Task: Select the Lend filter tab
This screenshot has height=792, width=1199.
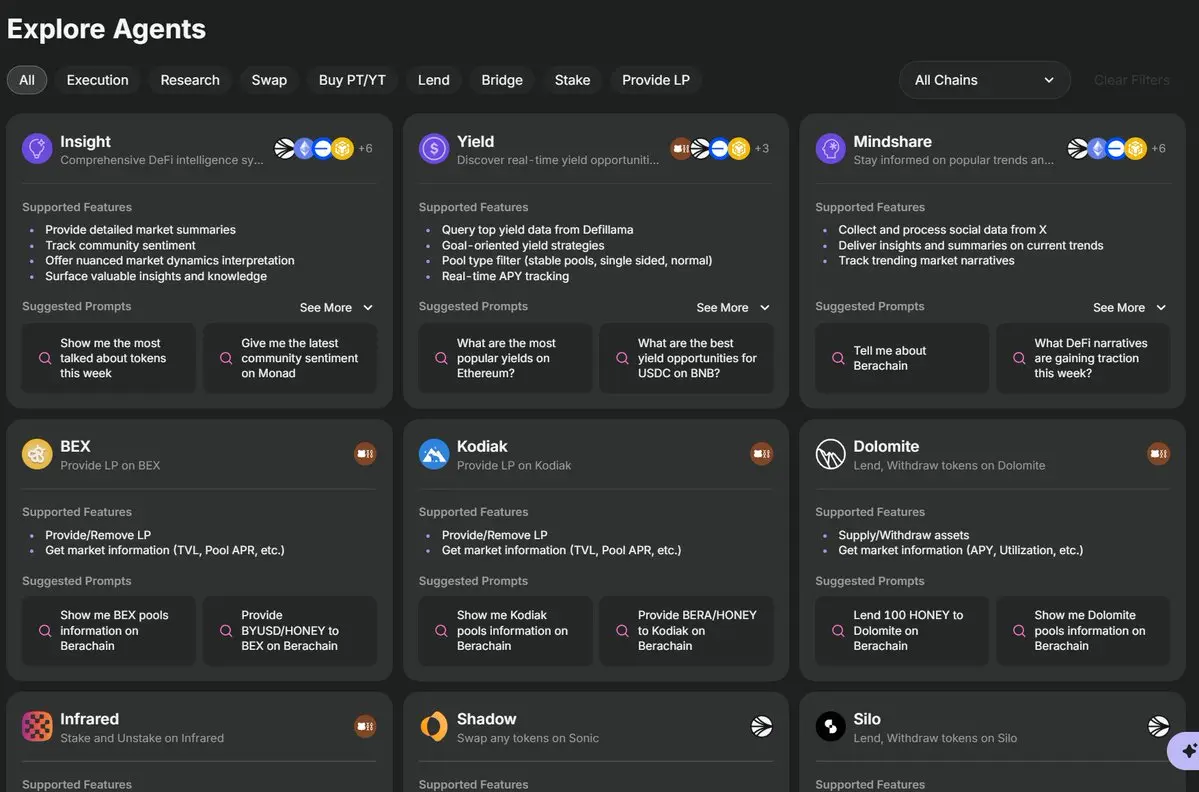Action: pyautogui.click(x=434, y=80)
